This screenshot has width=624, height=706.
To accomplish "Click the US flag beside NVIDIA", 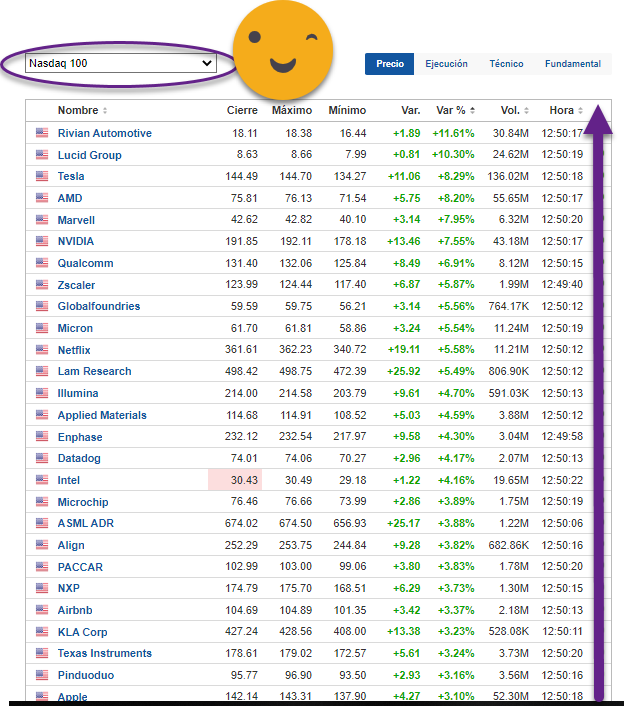I will (x=42, y=241).
